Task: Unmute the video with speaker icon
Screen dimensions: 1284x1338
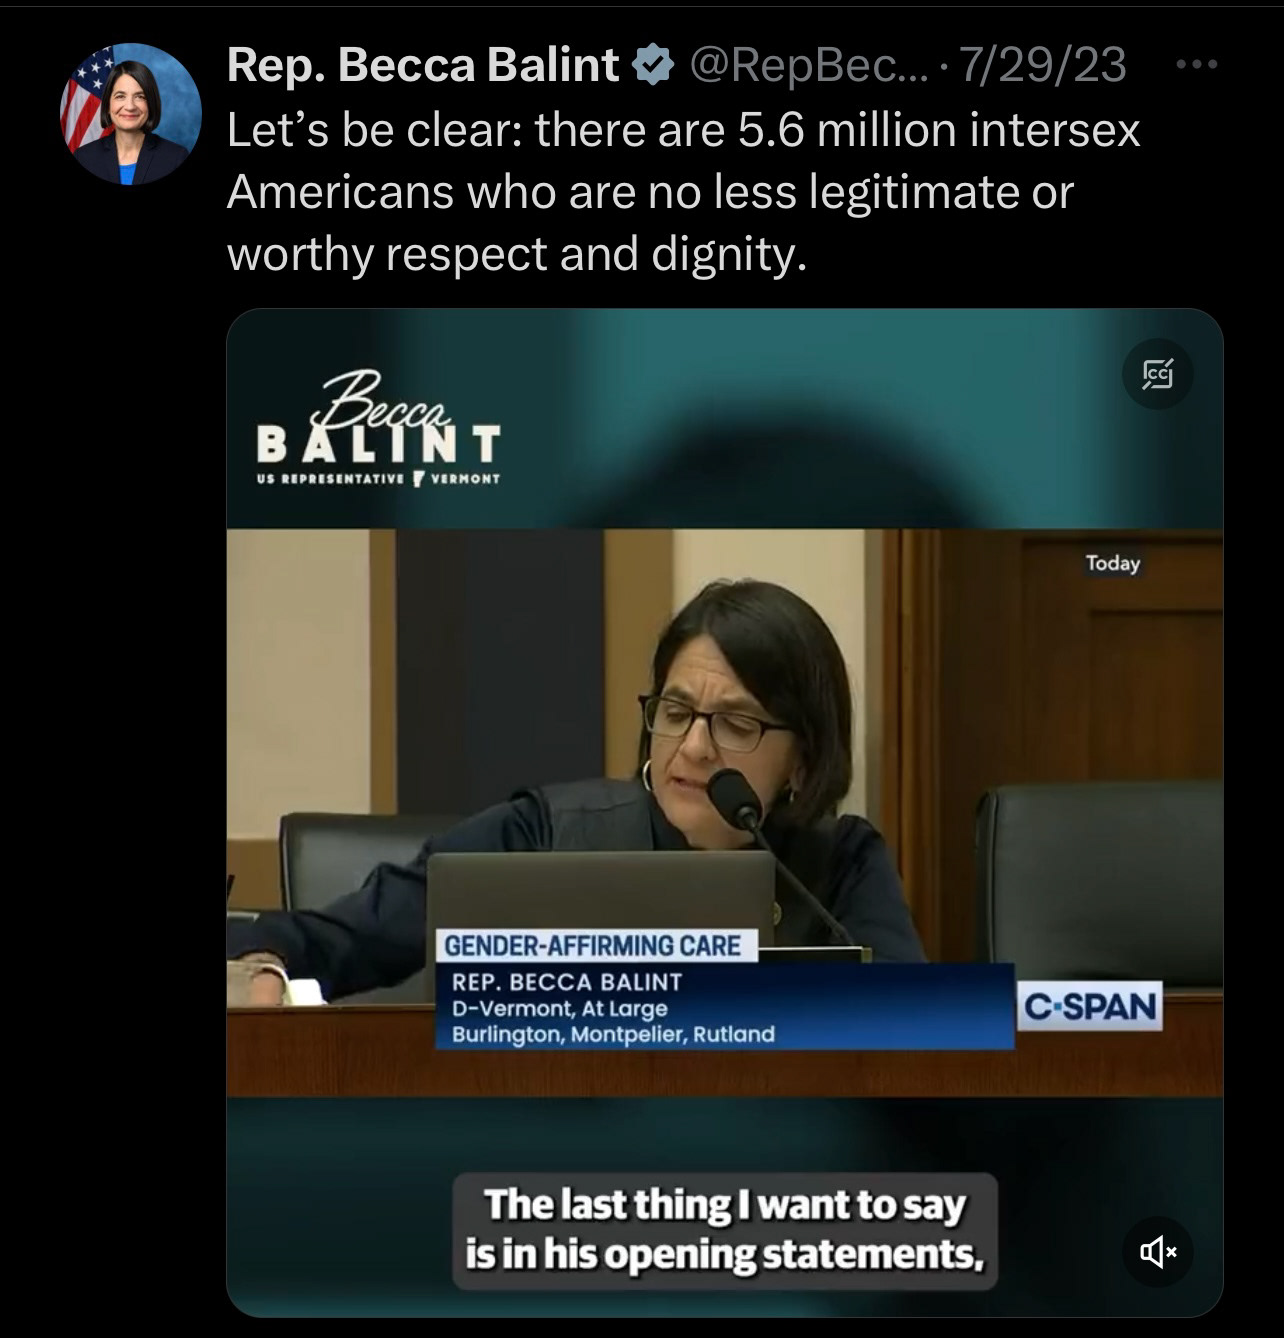Action: point(1157,1251)
